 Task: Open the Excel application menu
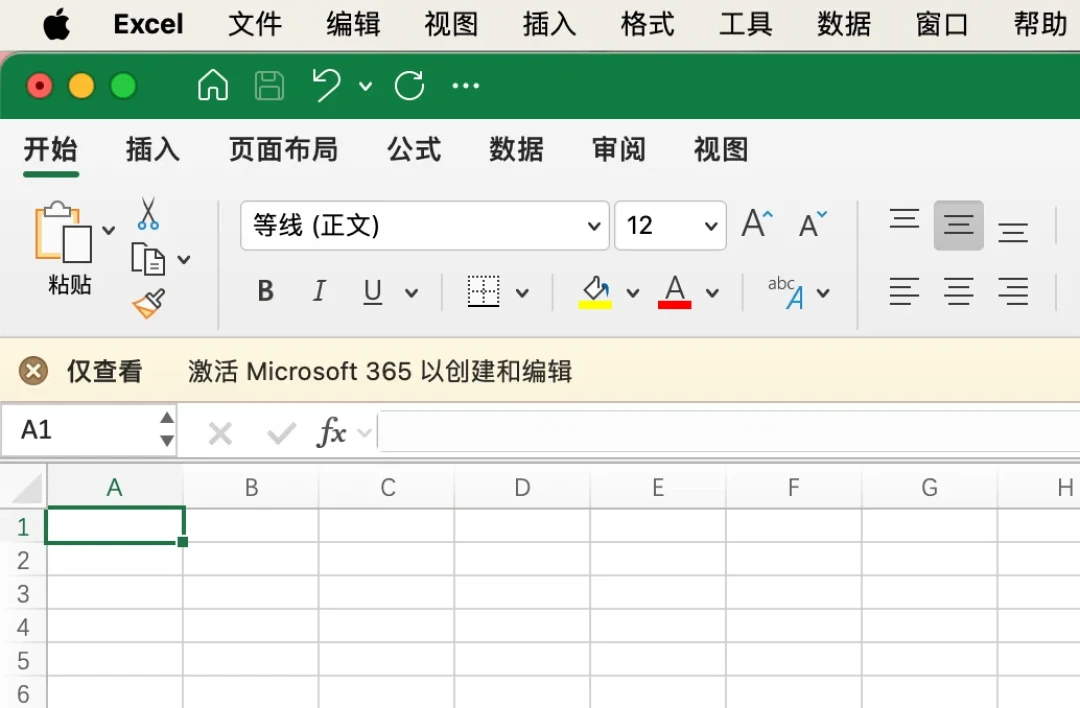click(148, 25)
